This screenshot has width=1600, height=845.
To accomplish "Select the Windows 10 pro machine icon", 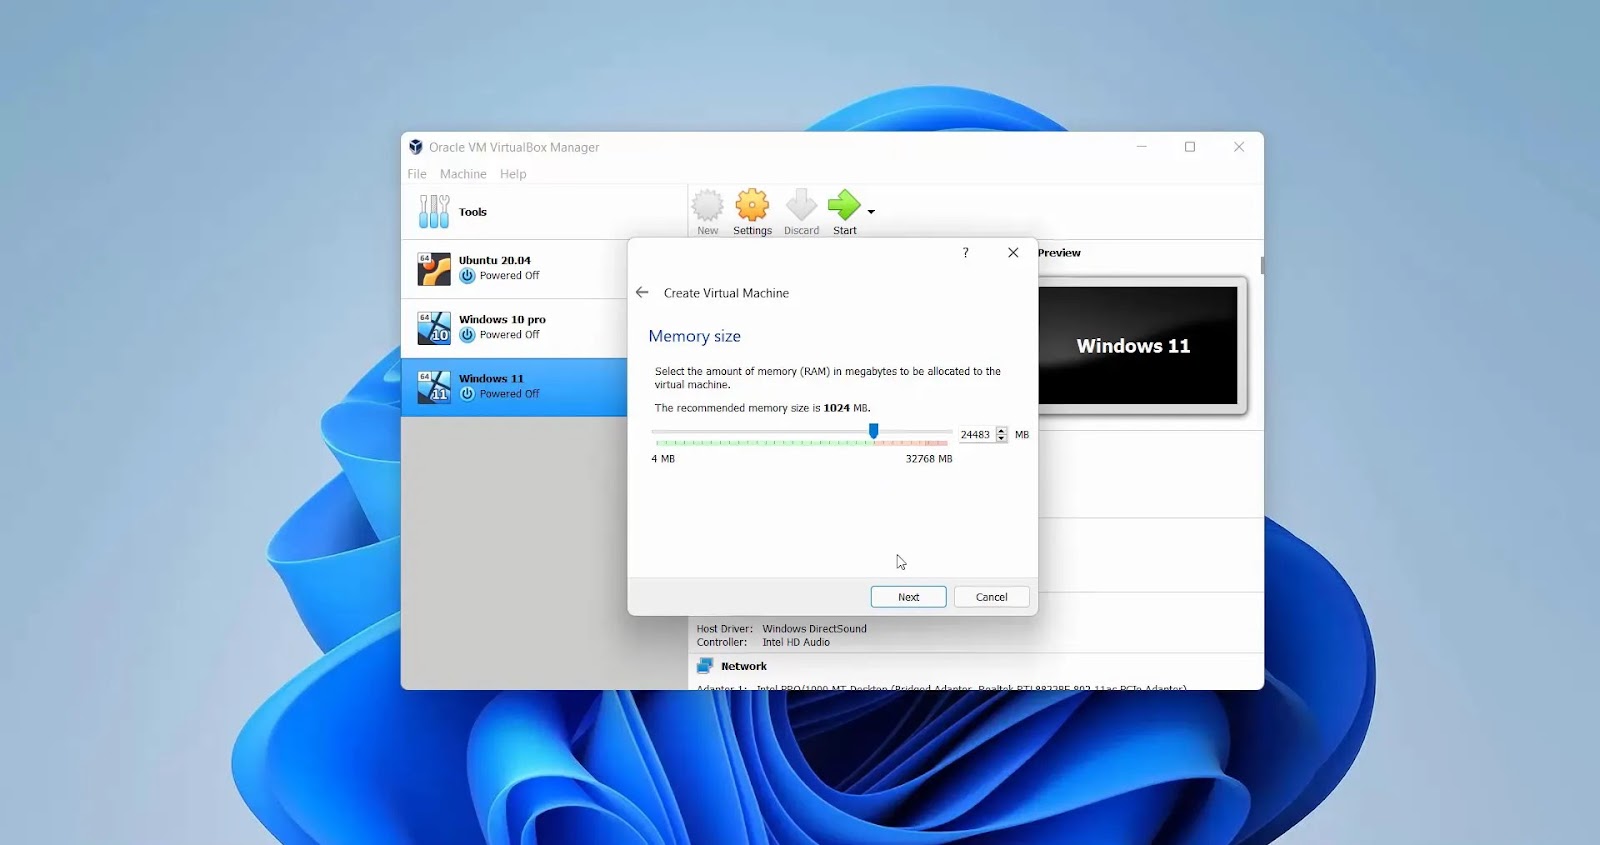I will [434, 328].
